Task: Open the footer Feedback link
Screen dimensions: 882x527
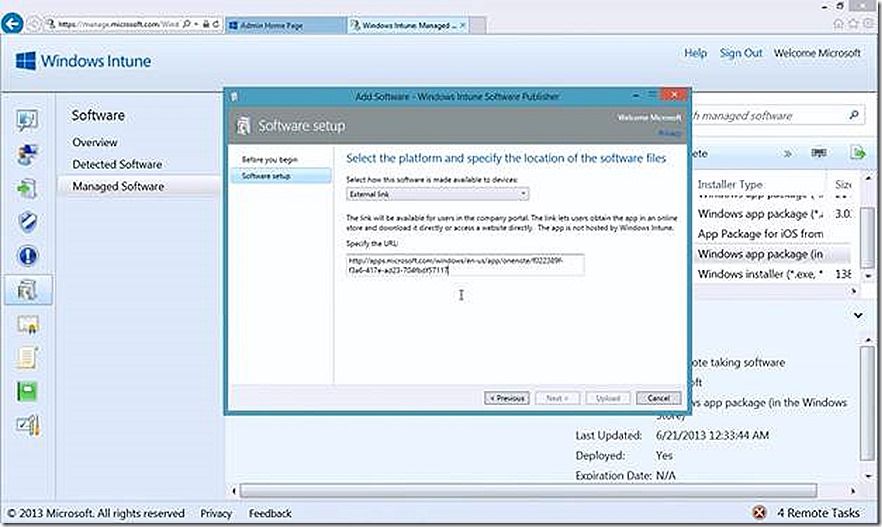Action: [270, 513]
